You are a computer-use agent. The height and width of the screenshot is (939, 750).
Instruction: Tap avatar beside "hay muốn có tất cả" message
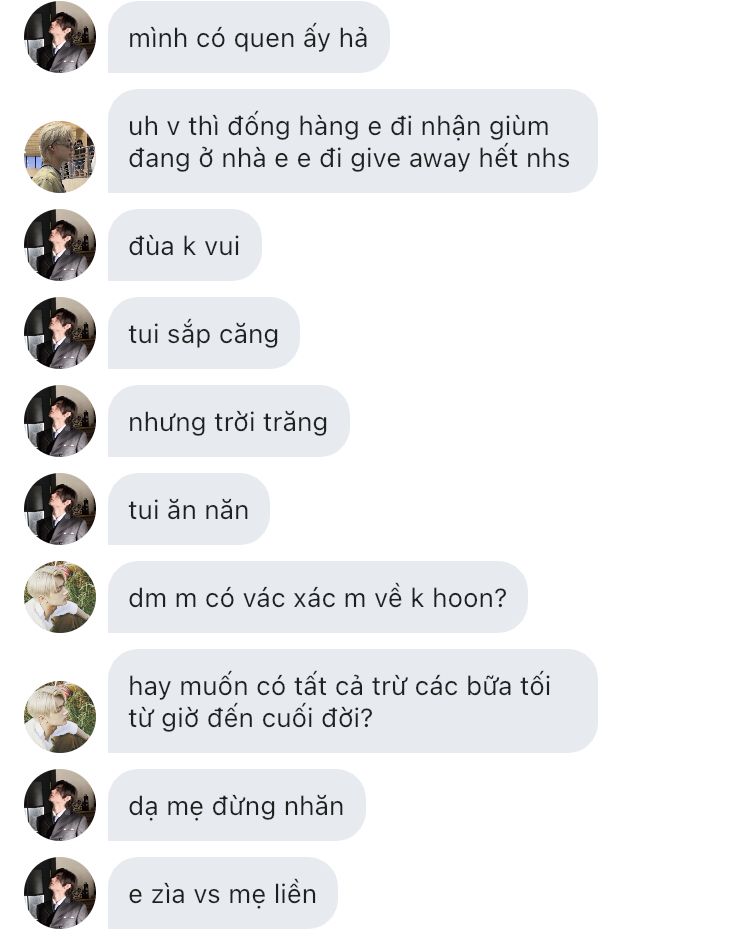[60, 717]
